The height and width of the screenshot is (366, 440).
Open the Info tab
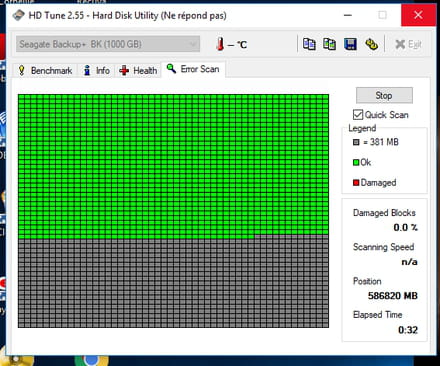(96, 71)
